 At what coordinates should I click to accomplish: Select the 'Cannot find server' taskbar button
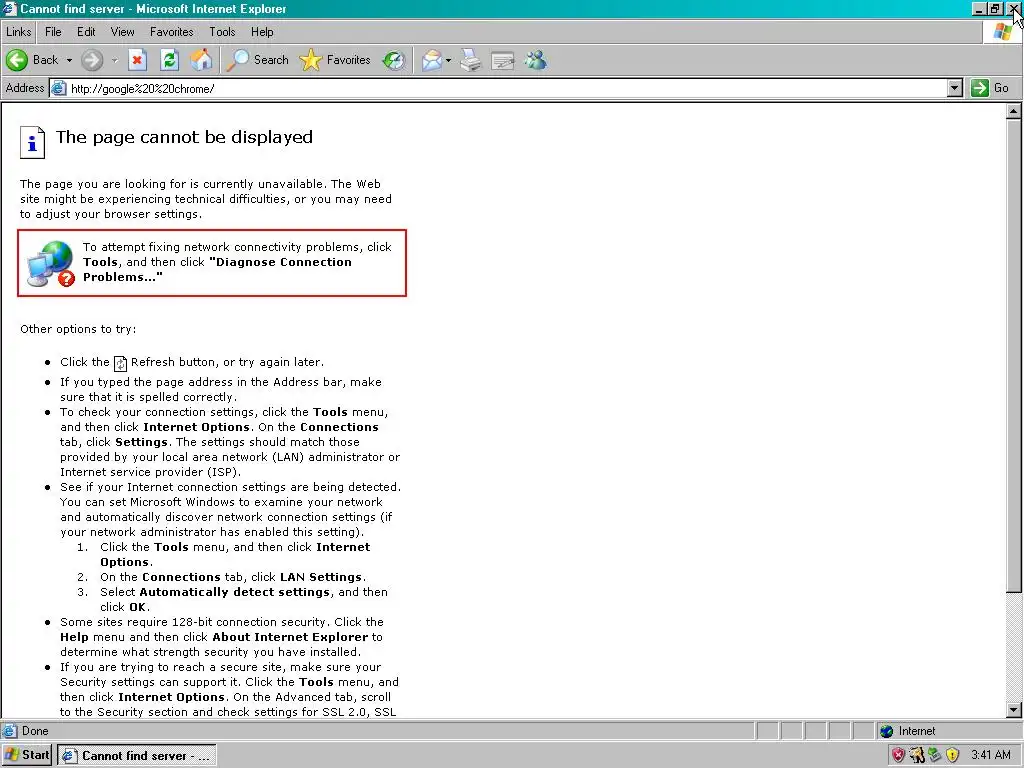(136, 756)
